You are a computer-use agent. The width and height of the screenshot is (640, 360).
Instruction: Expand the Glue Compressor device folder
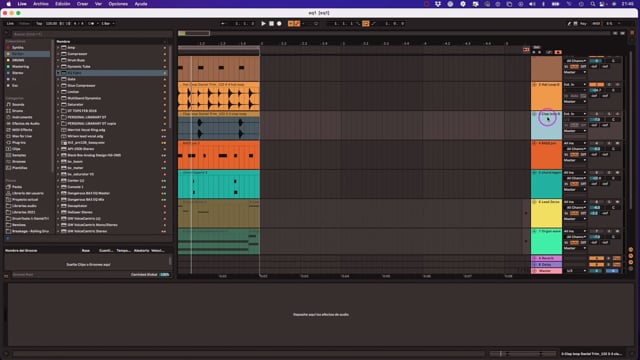[x=58, y=86]
